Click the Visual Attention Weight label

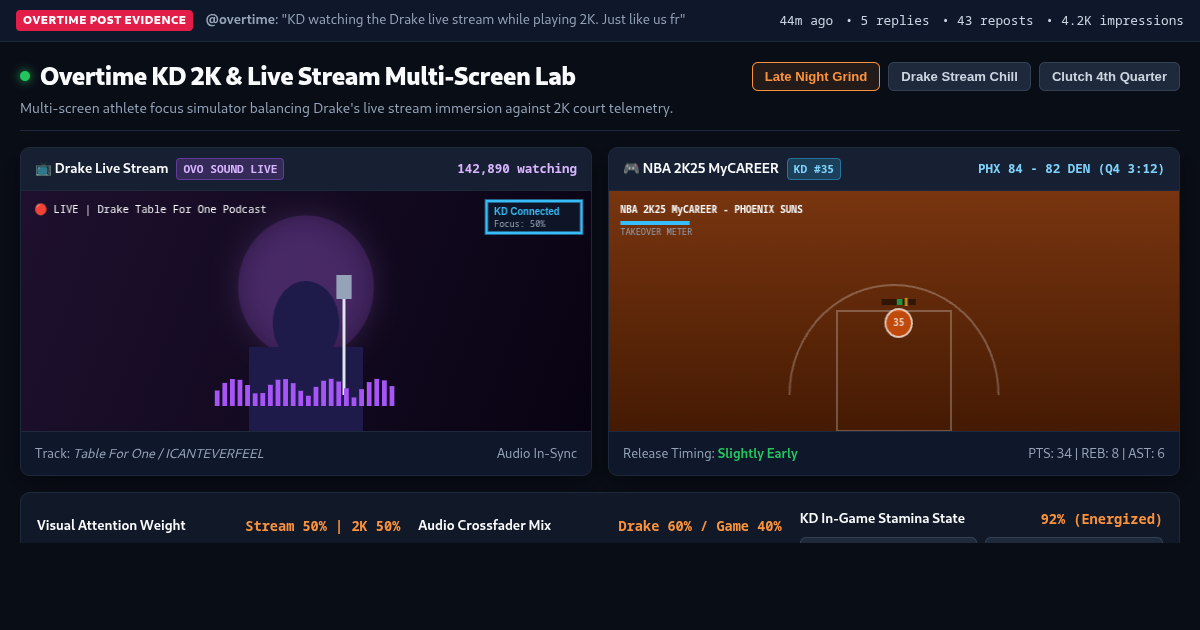pyautogui.click(x=111, y=525)
